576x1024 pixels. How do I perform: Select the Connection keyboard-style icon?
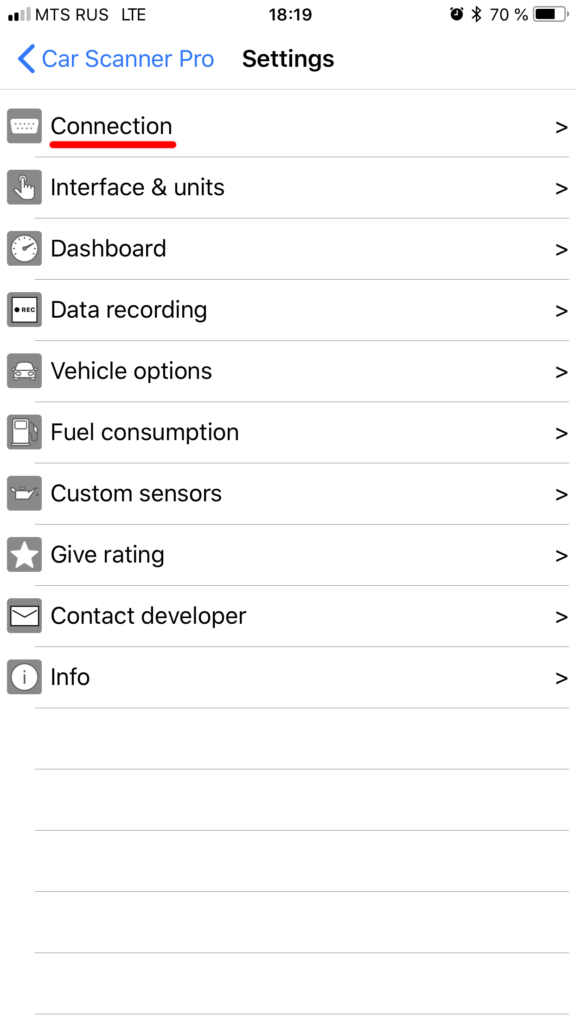click(24, 126)
